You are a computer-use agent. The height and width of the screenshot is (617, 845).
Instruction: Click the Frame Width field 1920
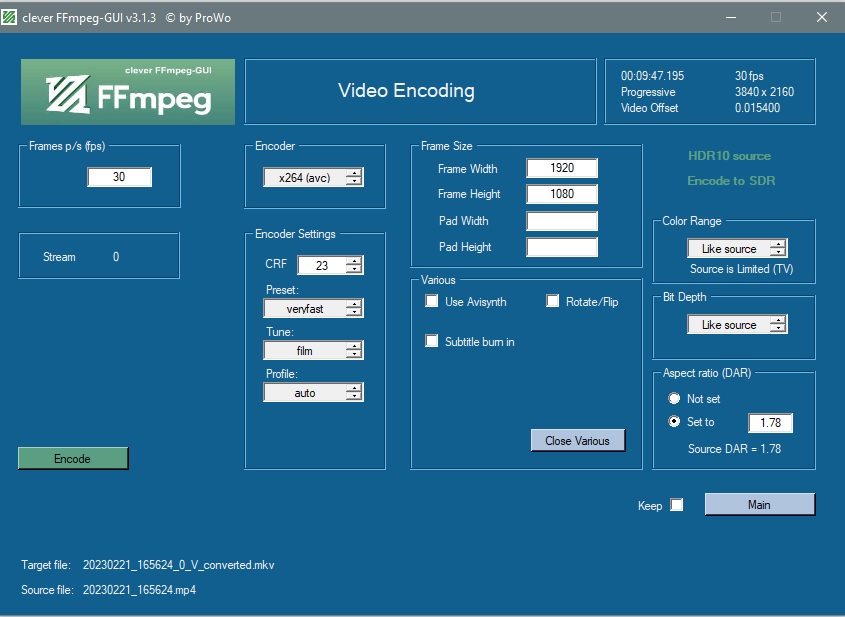(x=562, y=168)
